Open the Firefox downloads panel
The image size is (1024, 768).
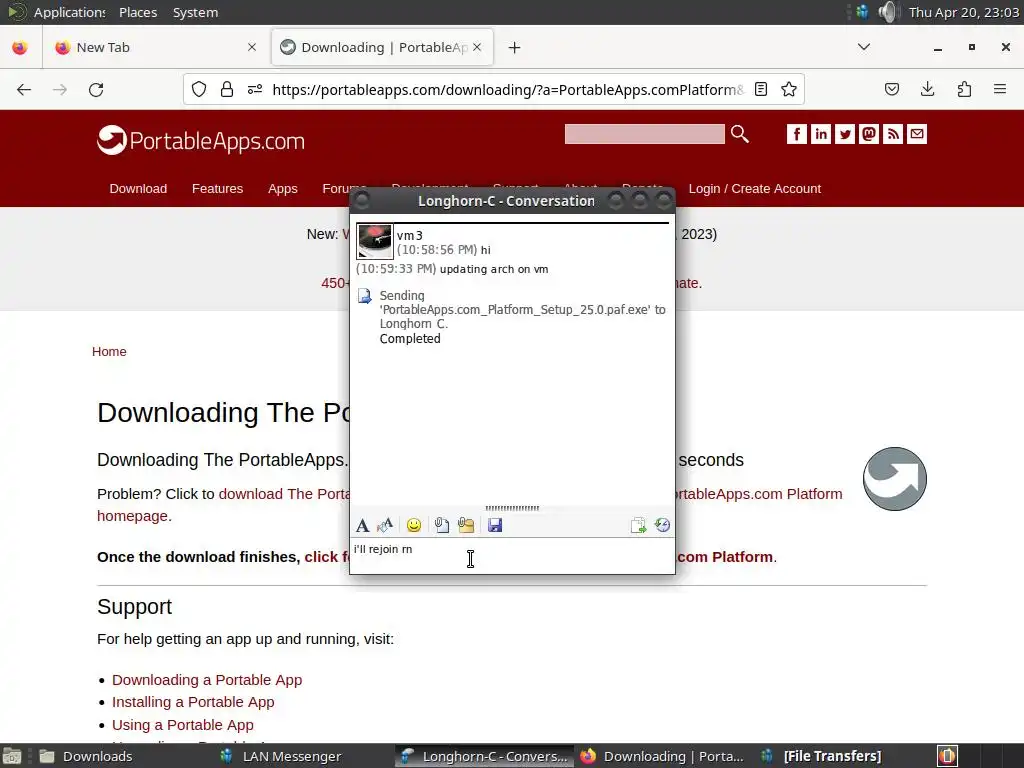click(x=927, y=89)
